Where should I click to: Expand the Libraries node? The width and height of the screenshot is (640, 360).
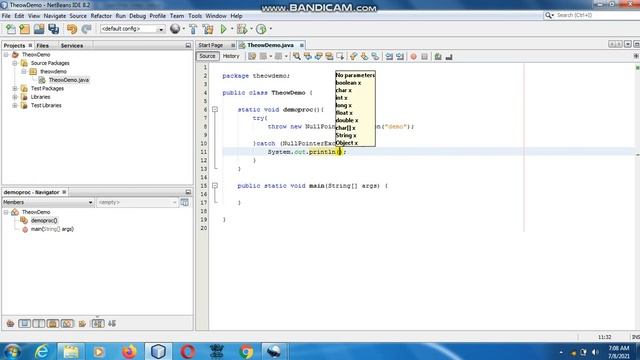15,97
